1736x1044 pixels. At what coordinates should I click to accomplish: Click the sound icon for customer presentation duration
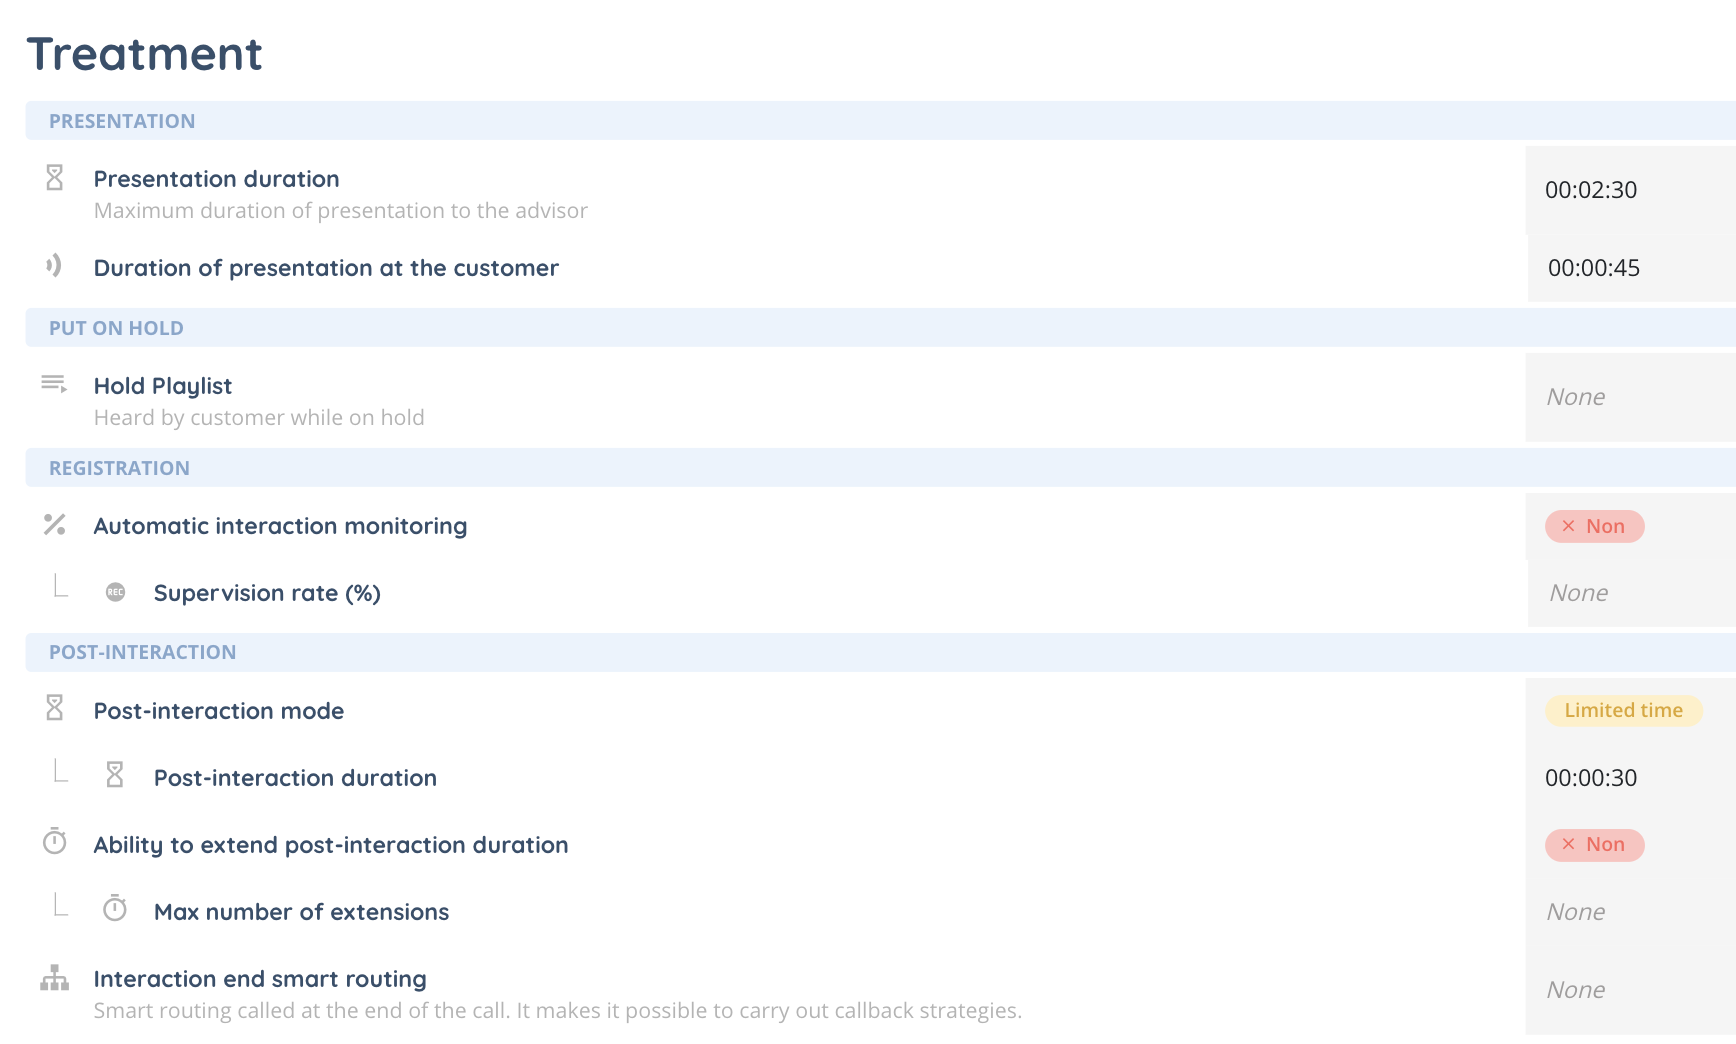pyautogui.click(x=54, y=266)
